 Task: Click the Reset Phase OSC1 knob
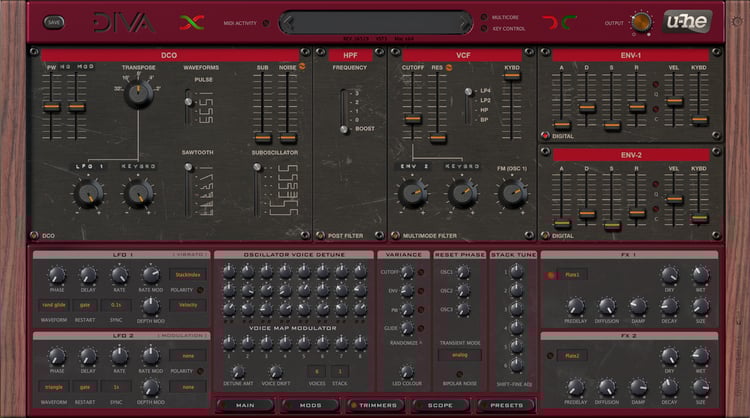click(463, 272)
